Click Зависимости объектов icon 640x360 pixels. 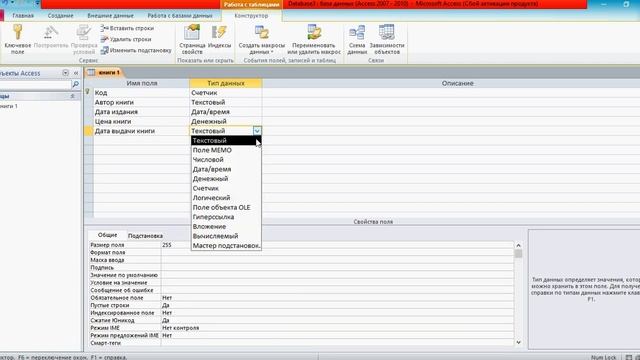click(387, 39)
